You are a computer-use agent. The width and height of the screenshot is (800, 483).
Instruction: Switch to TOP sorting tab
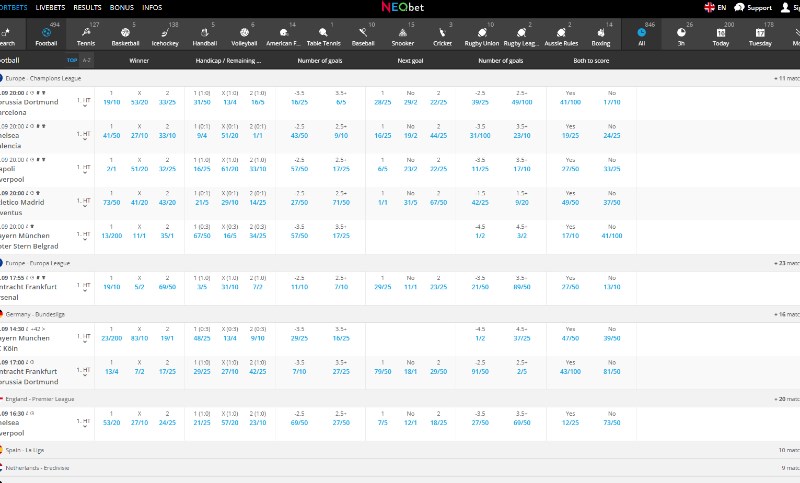(72, 60)
